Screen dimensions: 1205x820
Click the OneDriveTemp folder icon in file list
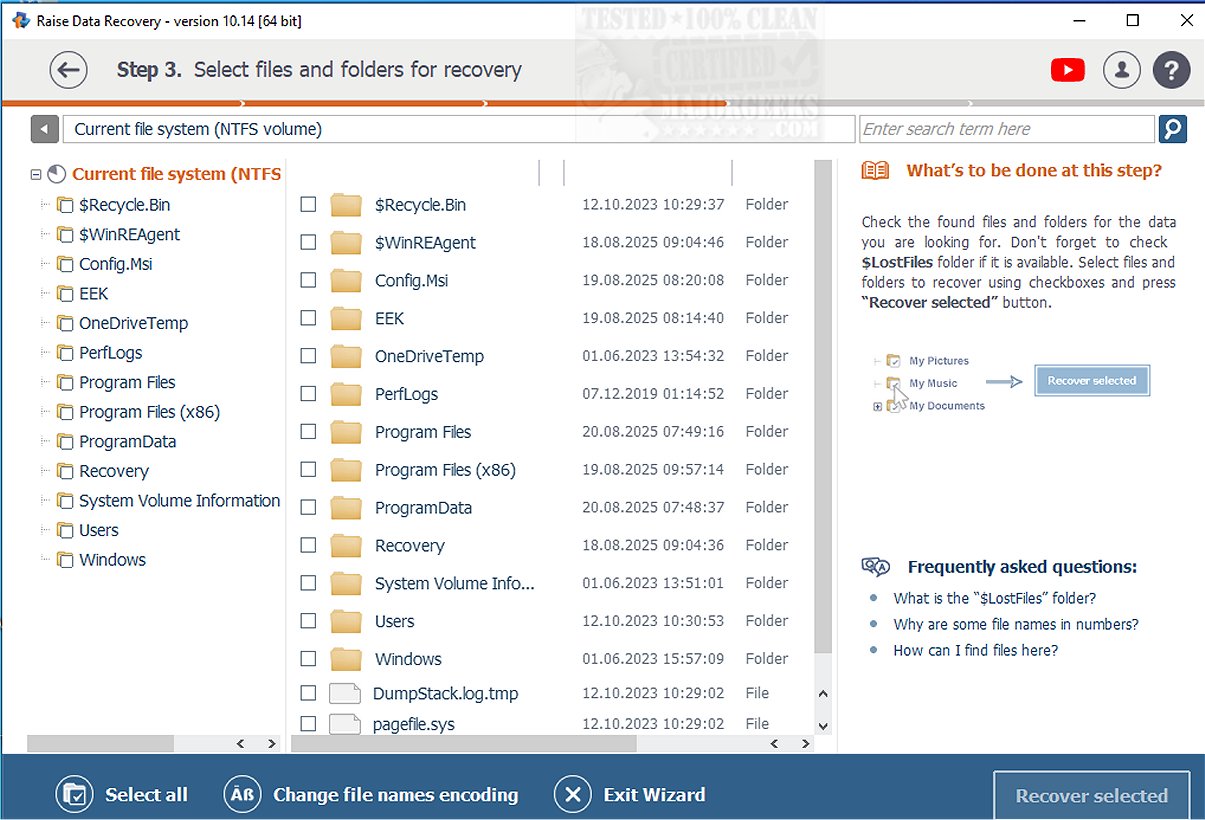point(346,356)
